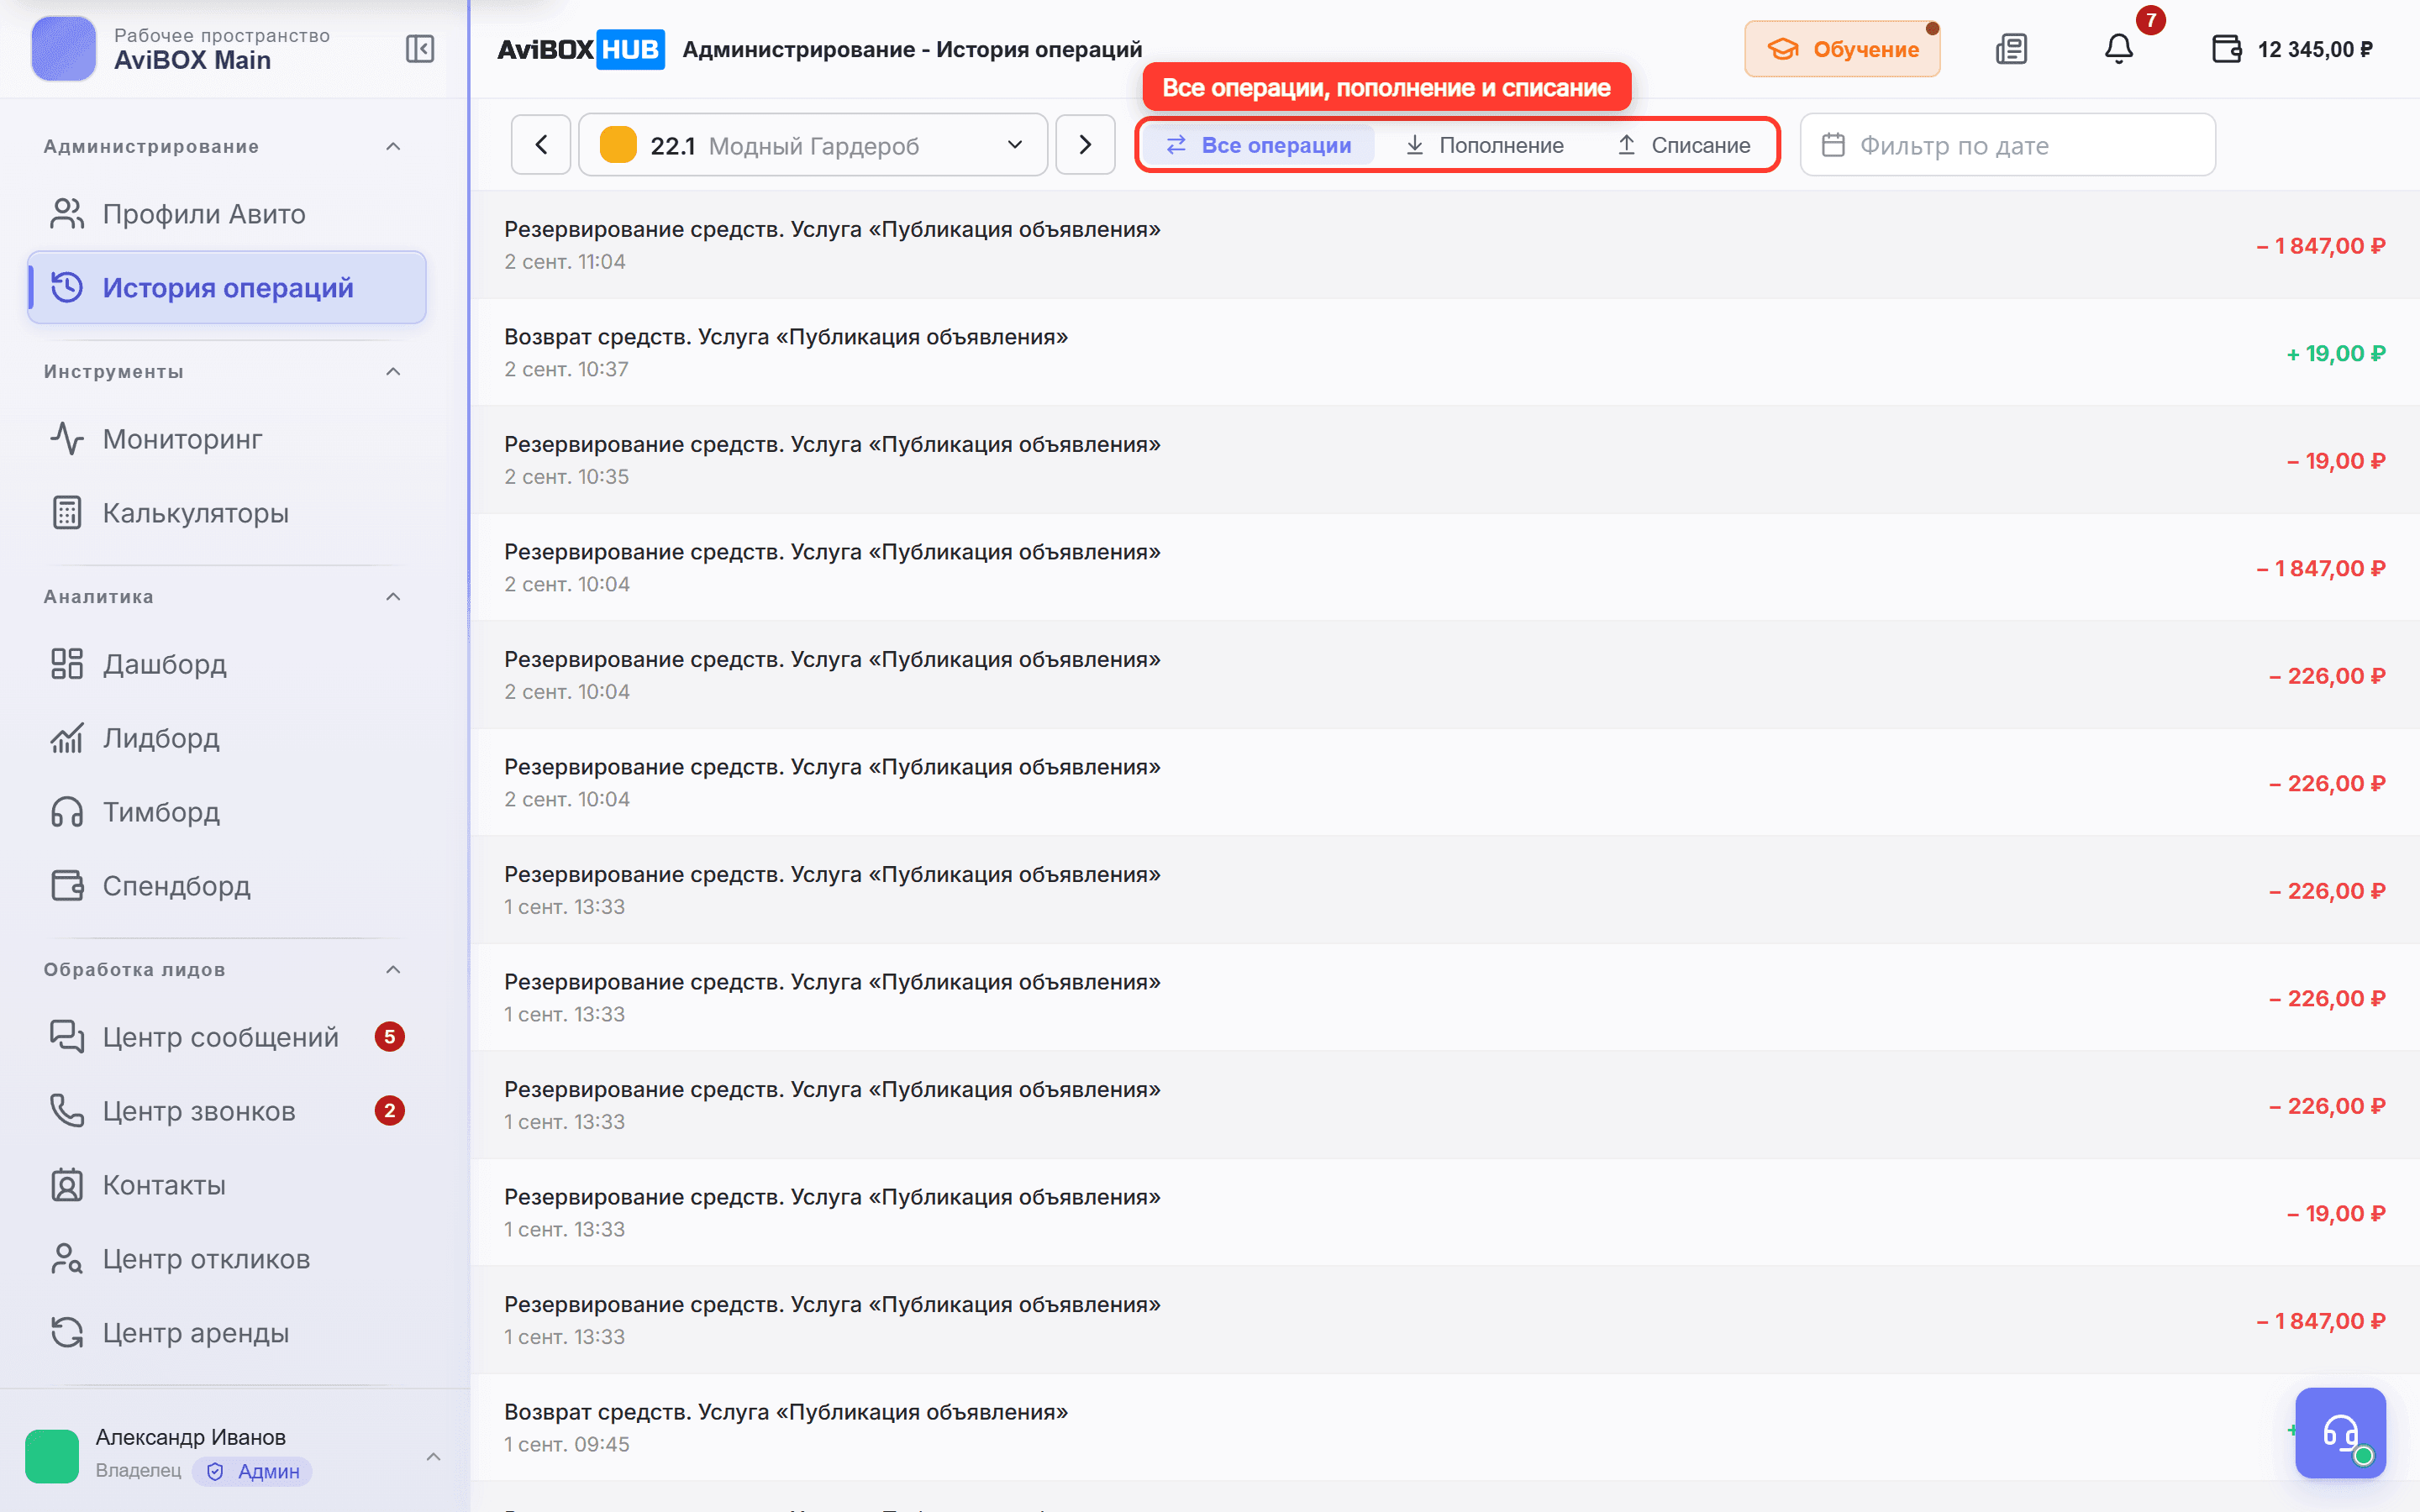This screenshot has height=1512, width=2420.
Task: Click the Центр звонков phone icon
Action: pyautogui.click(x=67, y=1111)
